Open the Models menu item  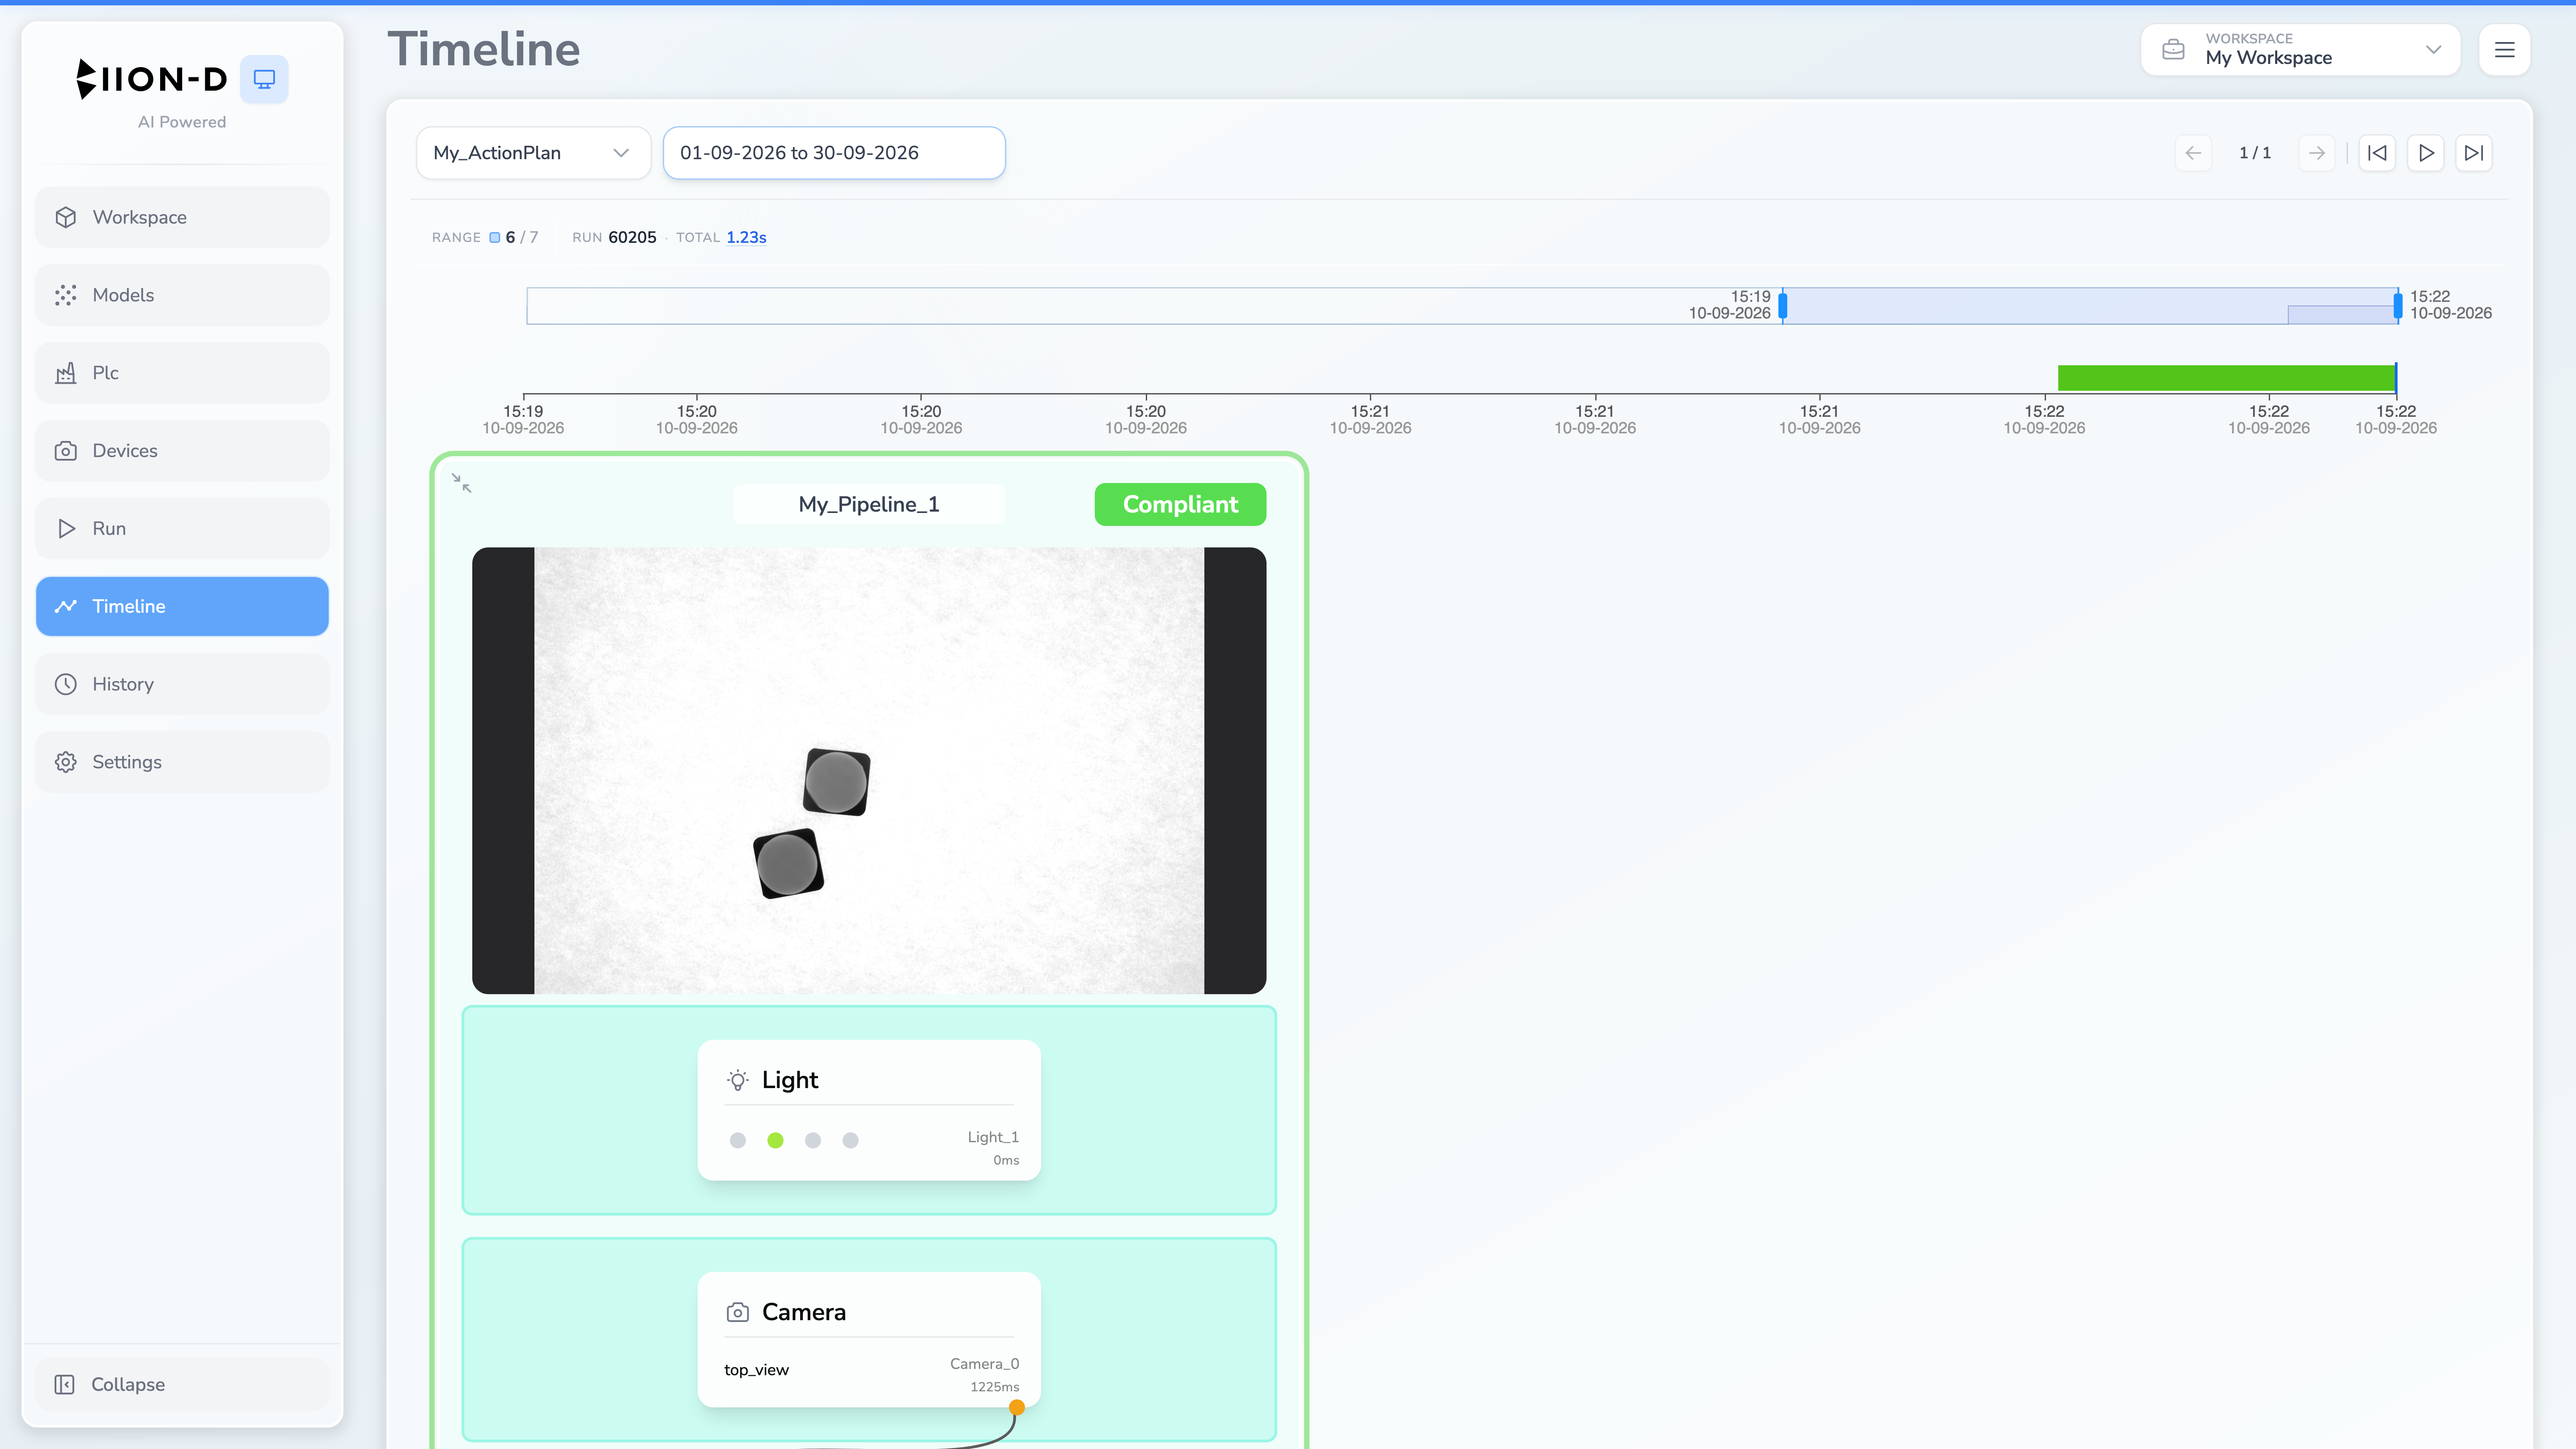[x=182, y=295]
